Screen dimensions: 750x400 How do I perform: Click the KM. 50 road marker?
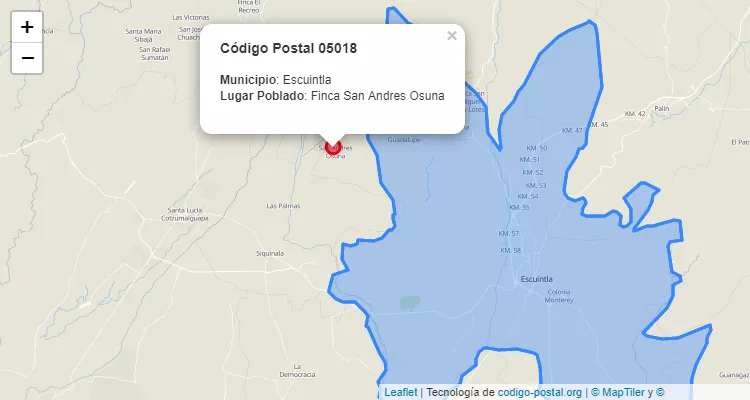[536, 148]
